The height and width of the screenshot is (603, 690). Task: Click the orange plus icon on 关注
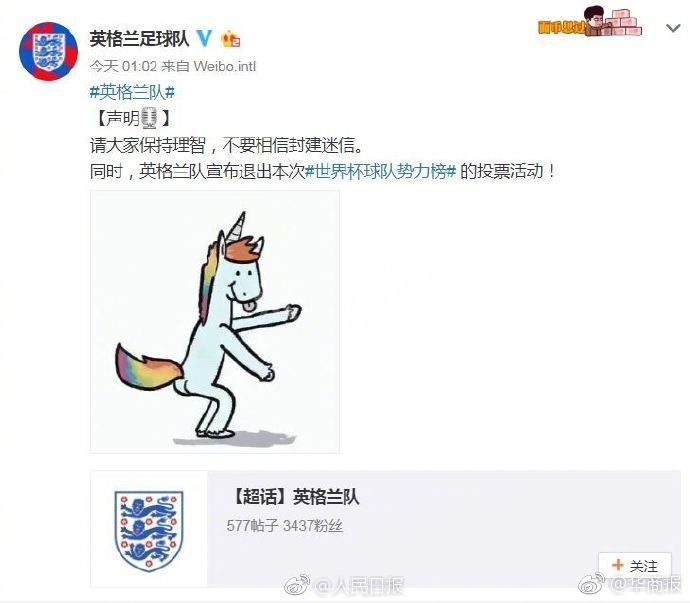(x=617, y=565)
